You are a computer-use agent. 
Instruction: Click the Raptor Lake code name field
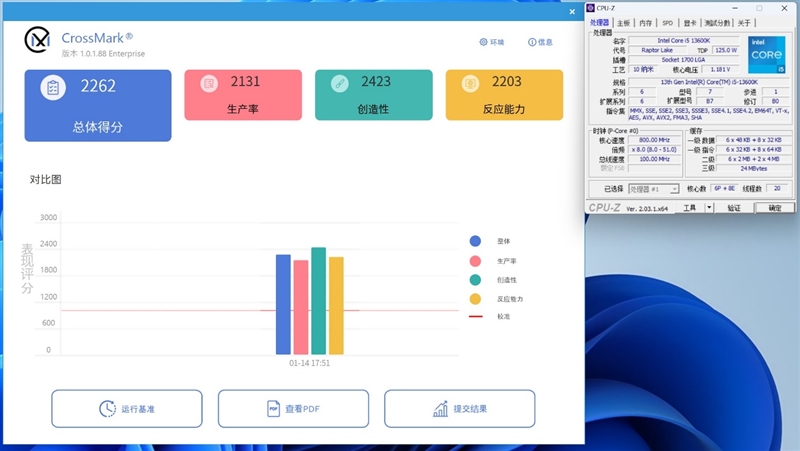tap(657, 50)
